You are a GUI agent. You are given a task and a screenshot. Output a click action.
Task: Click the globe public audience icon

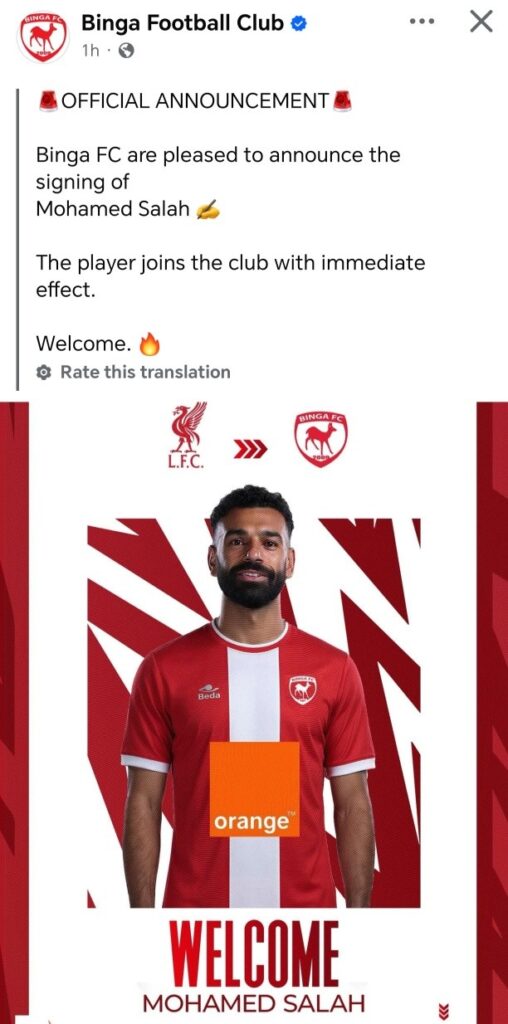point(127,52)
